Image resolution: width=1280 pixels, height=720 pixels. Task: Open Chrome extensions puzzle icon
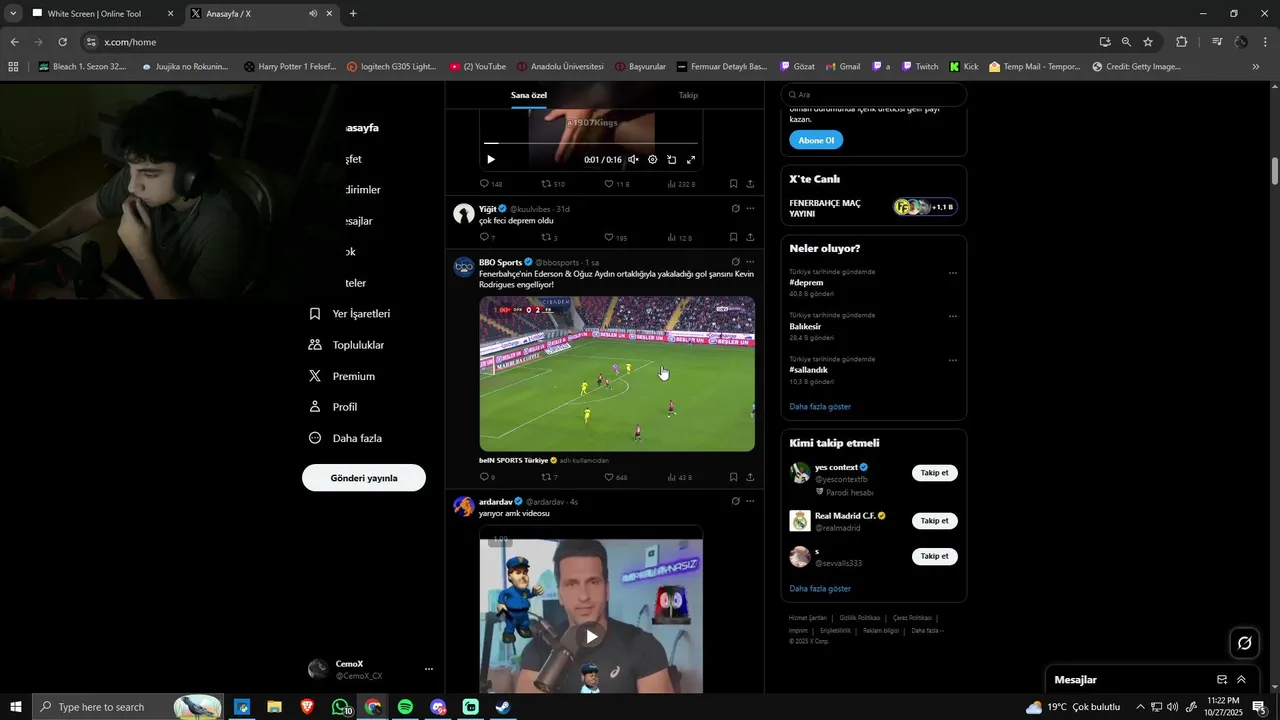click(1182, 42)
